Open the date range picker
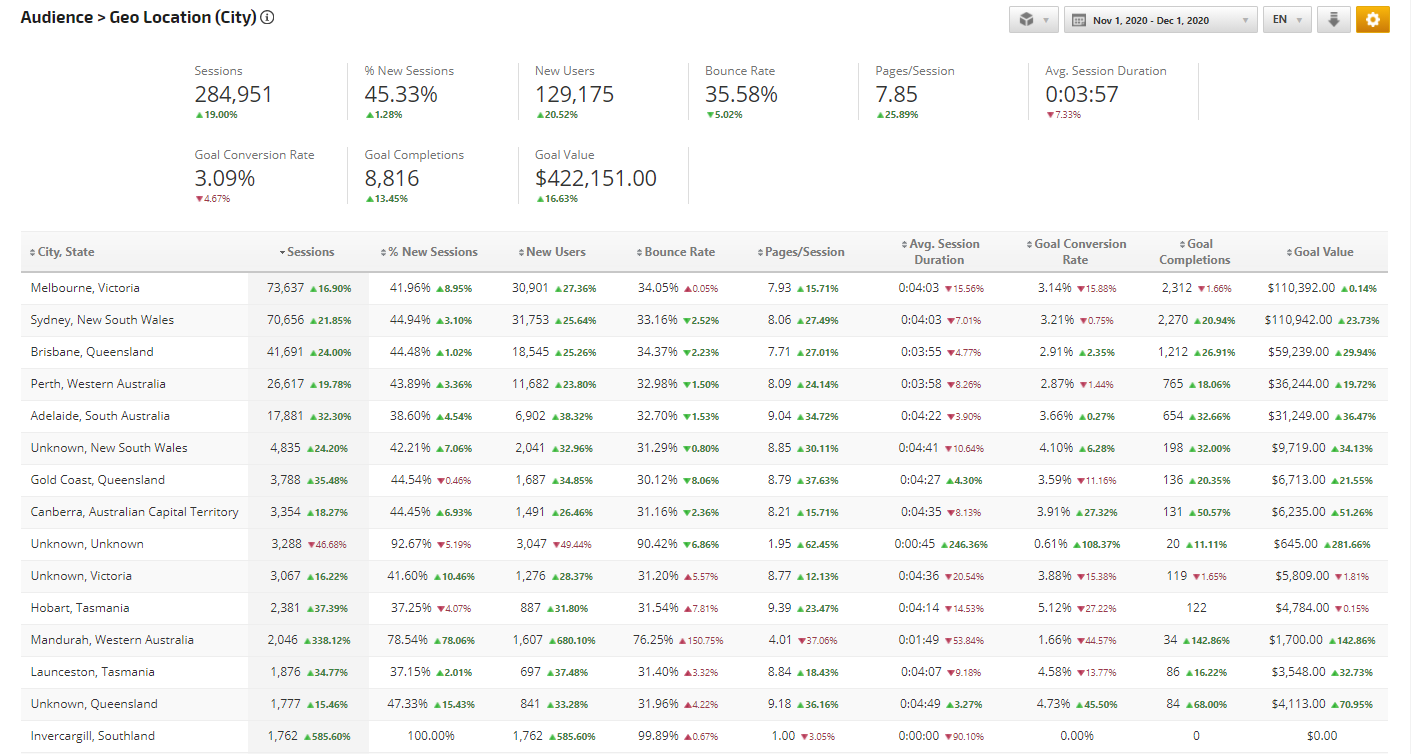Image resolution: width=1411 pixels, height=754 pixels. (1160, 20)
